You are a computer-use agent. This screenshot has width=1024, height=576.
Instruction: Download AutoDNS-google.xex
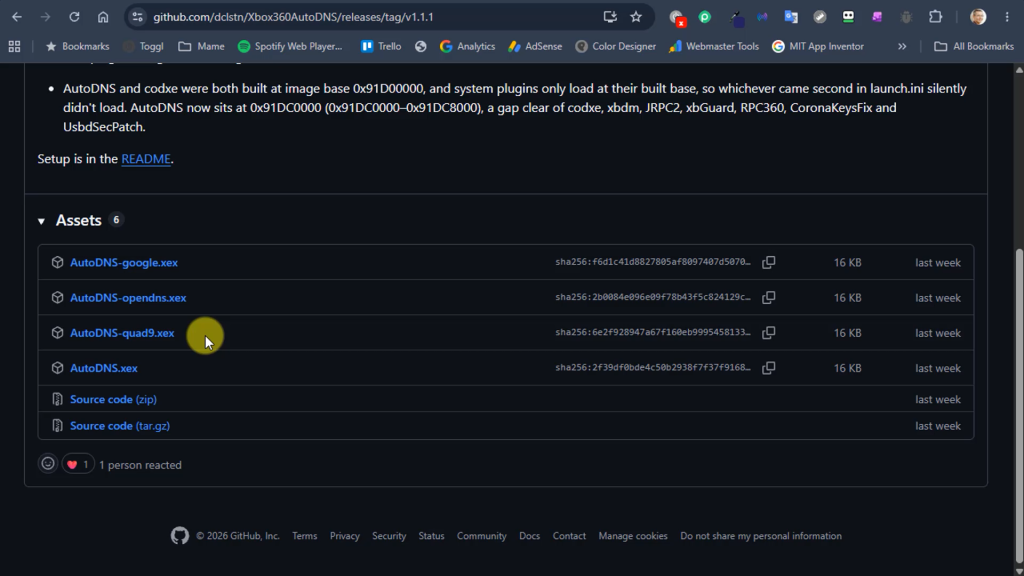pyautogui.click(x=124, y=263)
